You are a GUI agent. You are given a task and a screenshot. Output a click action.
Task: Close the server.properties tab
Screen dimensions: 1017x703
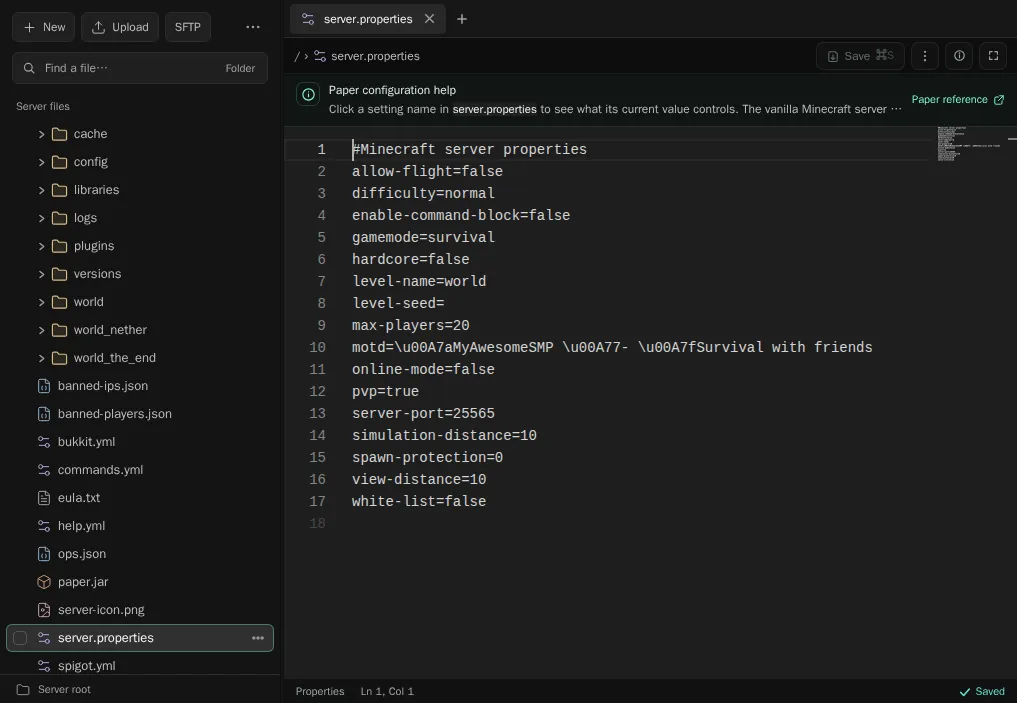point(429,19)
